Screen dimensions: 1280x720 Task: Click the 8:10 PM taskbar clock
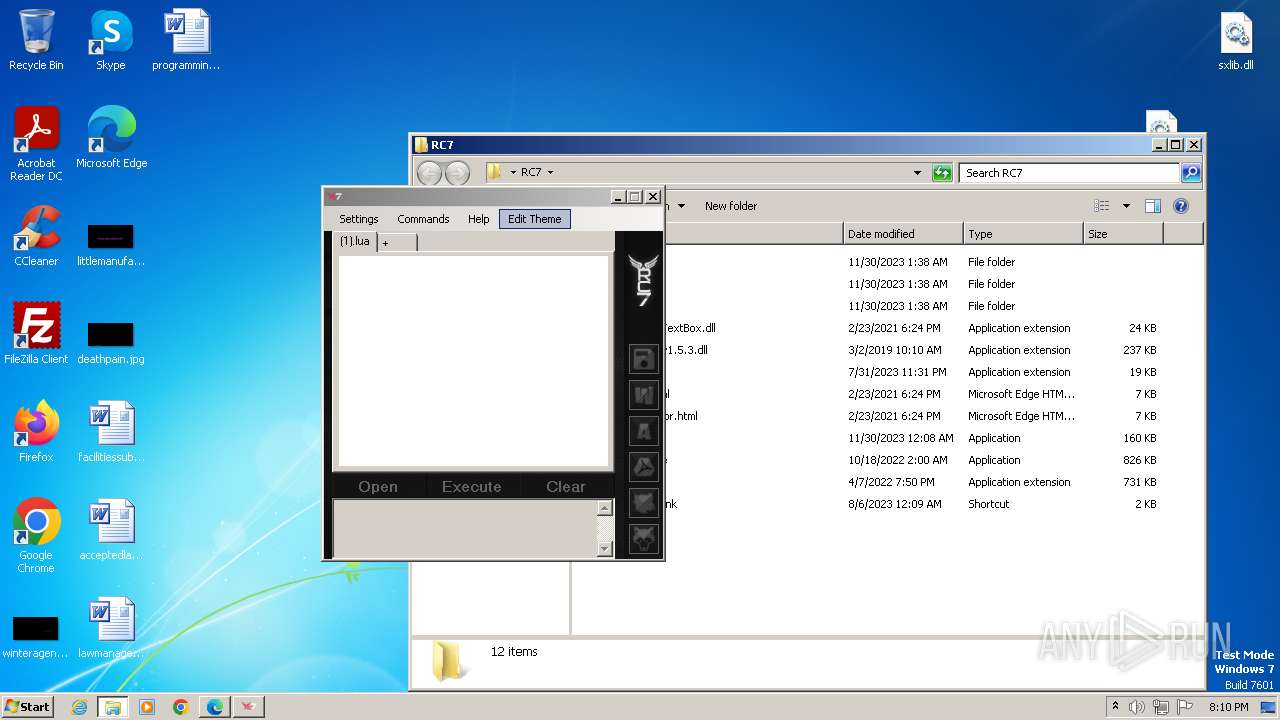tap(1229, 707)
